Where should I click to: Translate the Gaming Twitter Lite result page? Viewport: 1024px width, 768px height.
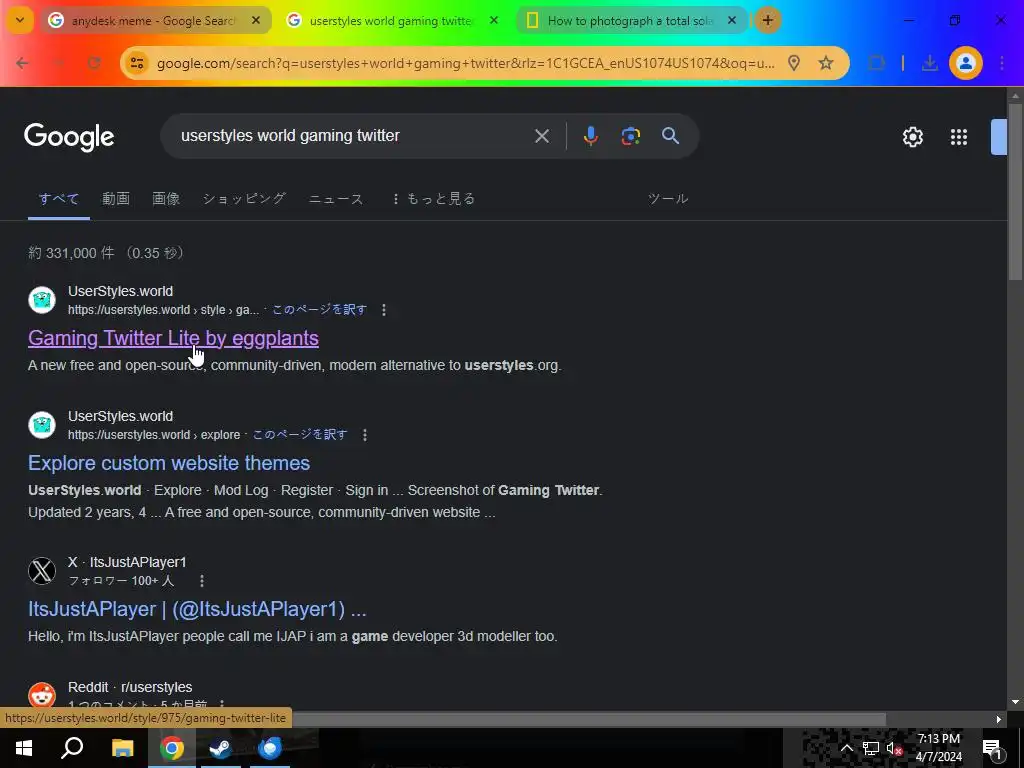[319, 310]
